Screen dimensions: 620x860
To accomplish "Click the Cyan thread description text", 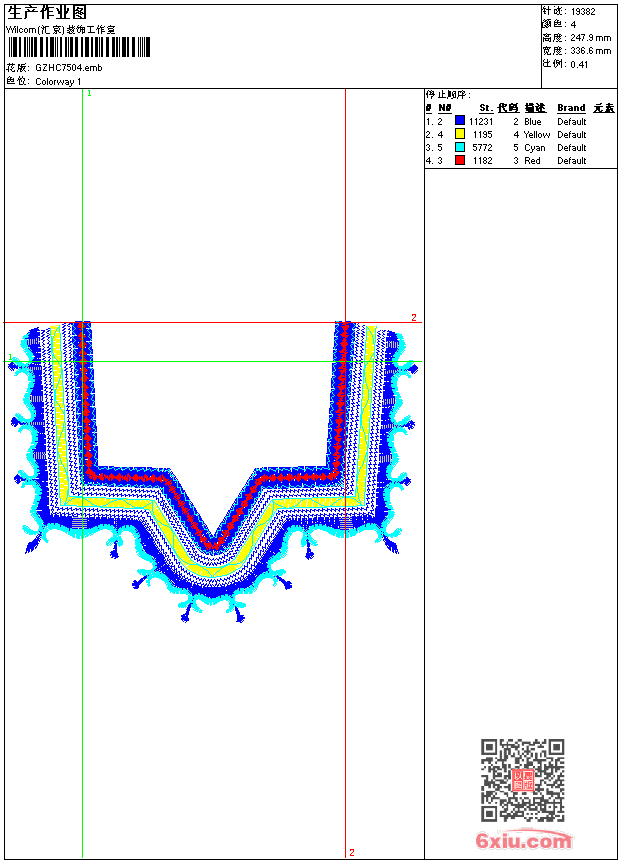I will coord(534,148).
